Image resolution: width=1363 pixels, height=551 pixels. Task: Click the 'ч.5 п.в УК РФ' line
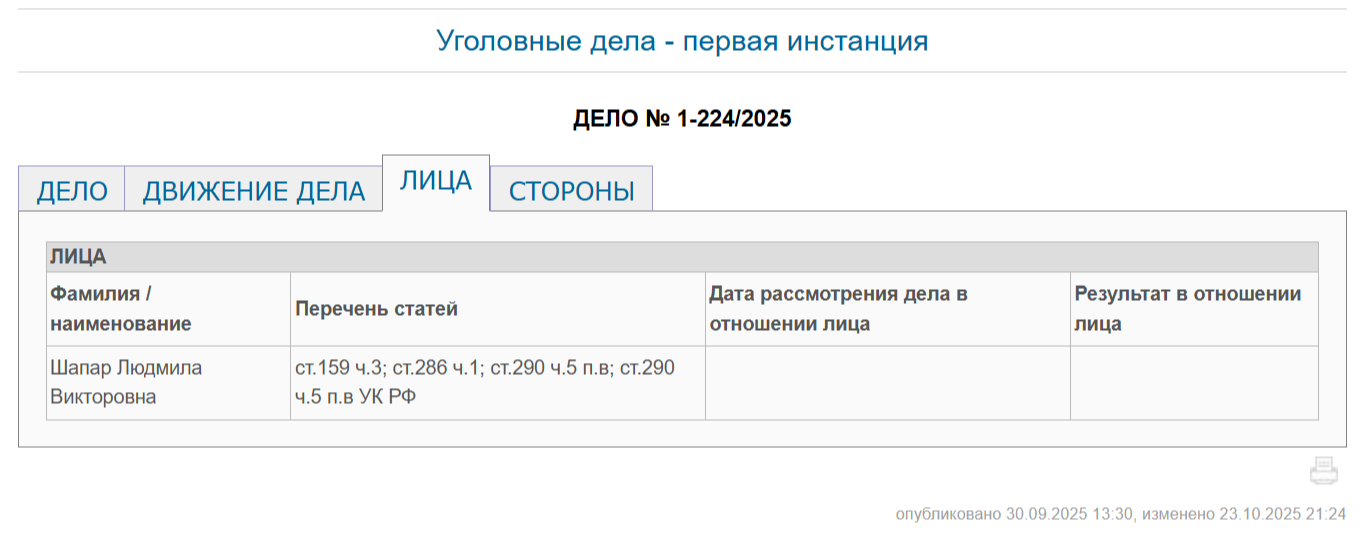355,397
